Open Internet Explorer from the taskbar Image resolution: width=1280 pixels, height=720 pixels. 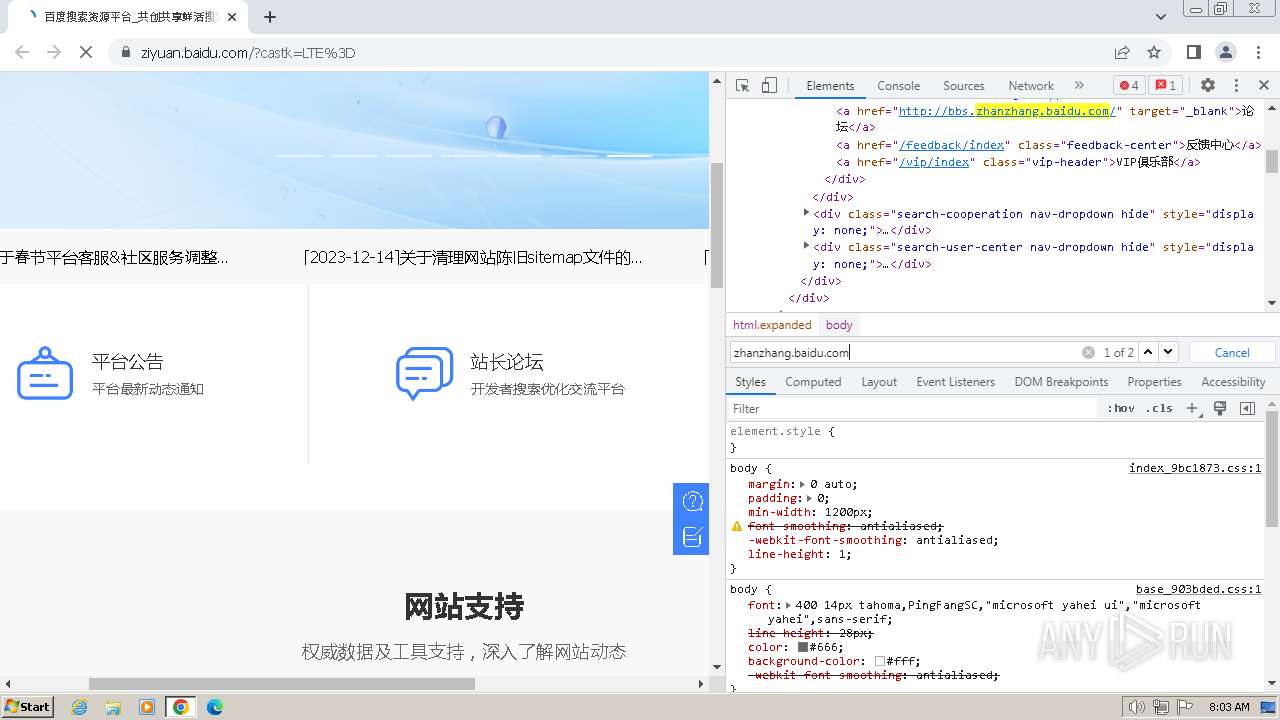[x=80, y=706]
